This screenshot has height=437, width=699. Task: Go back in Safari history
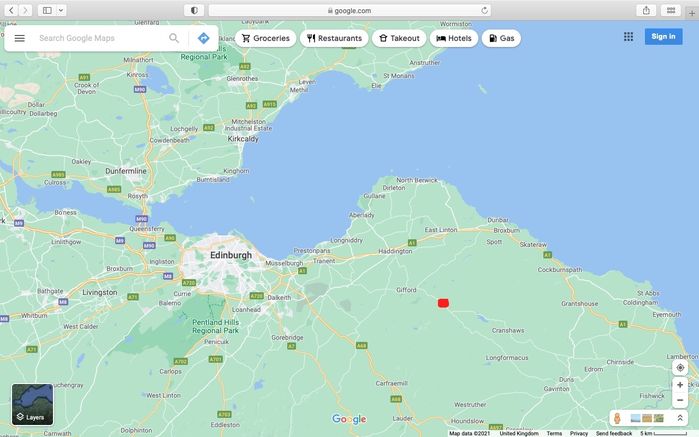click(11, 10)
